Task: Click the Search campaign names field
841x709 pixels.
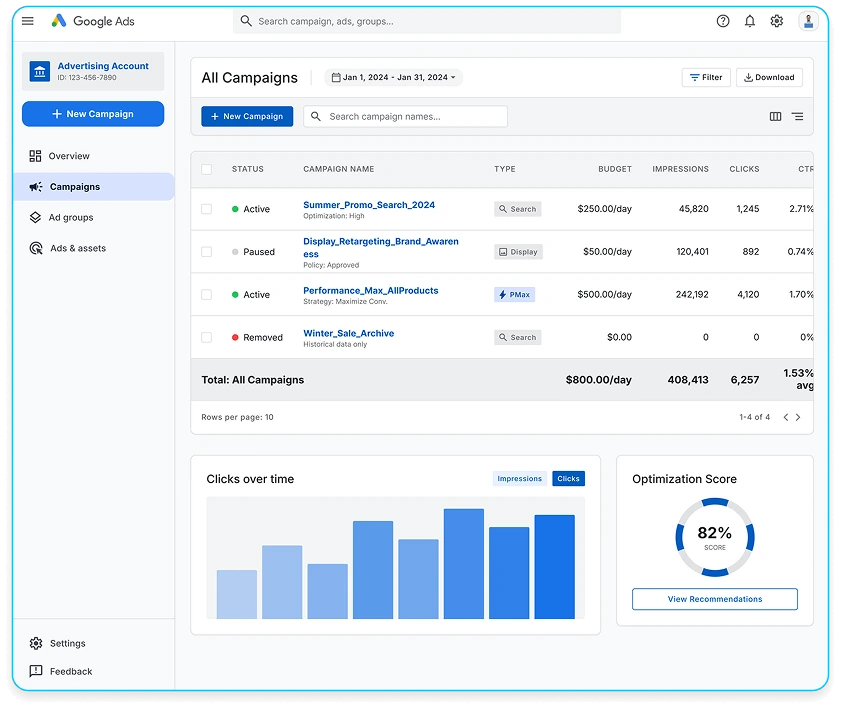Action: pyautogui.click(x=405, y=116)
